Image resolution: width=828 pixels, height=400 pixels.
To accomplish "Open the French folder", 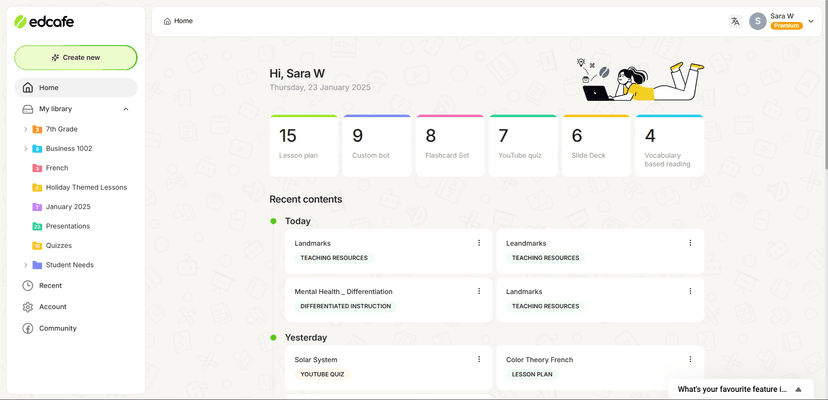I will [57, 168].
